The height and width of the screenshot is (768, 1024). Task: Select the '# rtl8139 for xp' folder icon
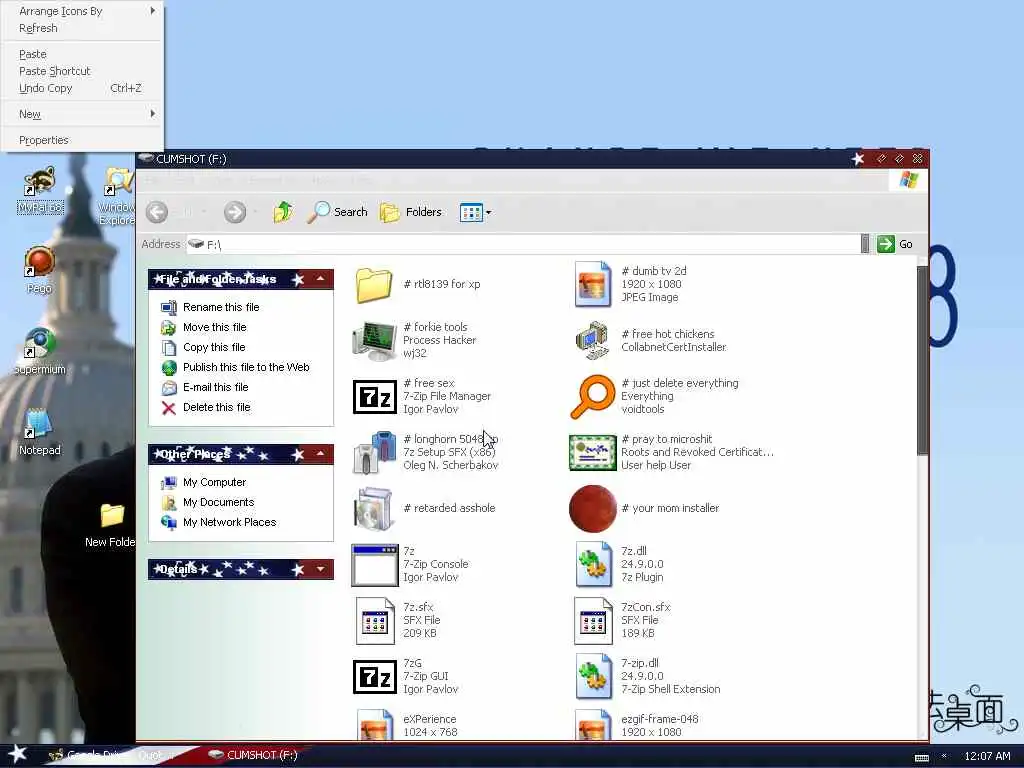374,285
